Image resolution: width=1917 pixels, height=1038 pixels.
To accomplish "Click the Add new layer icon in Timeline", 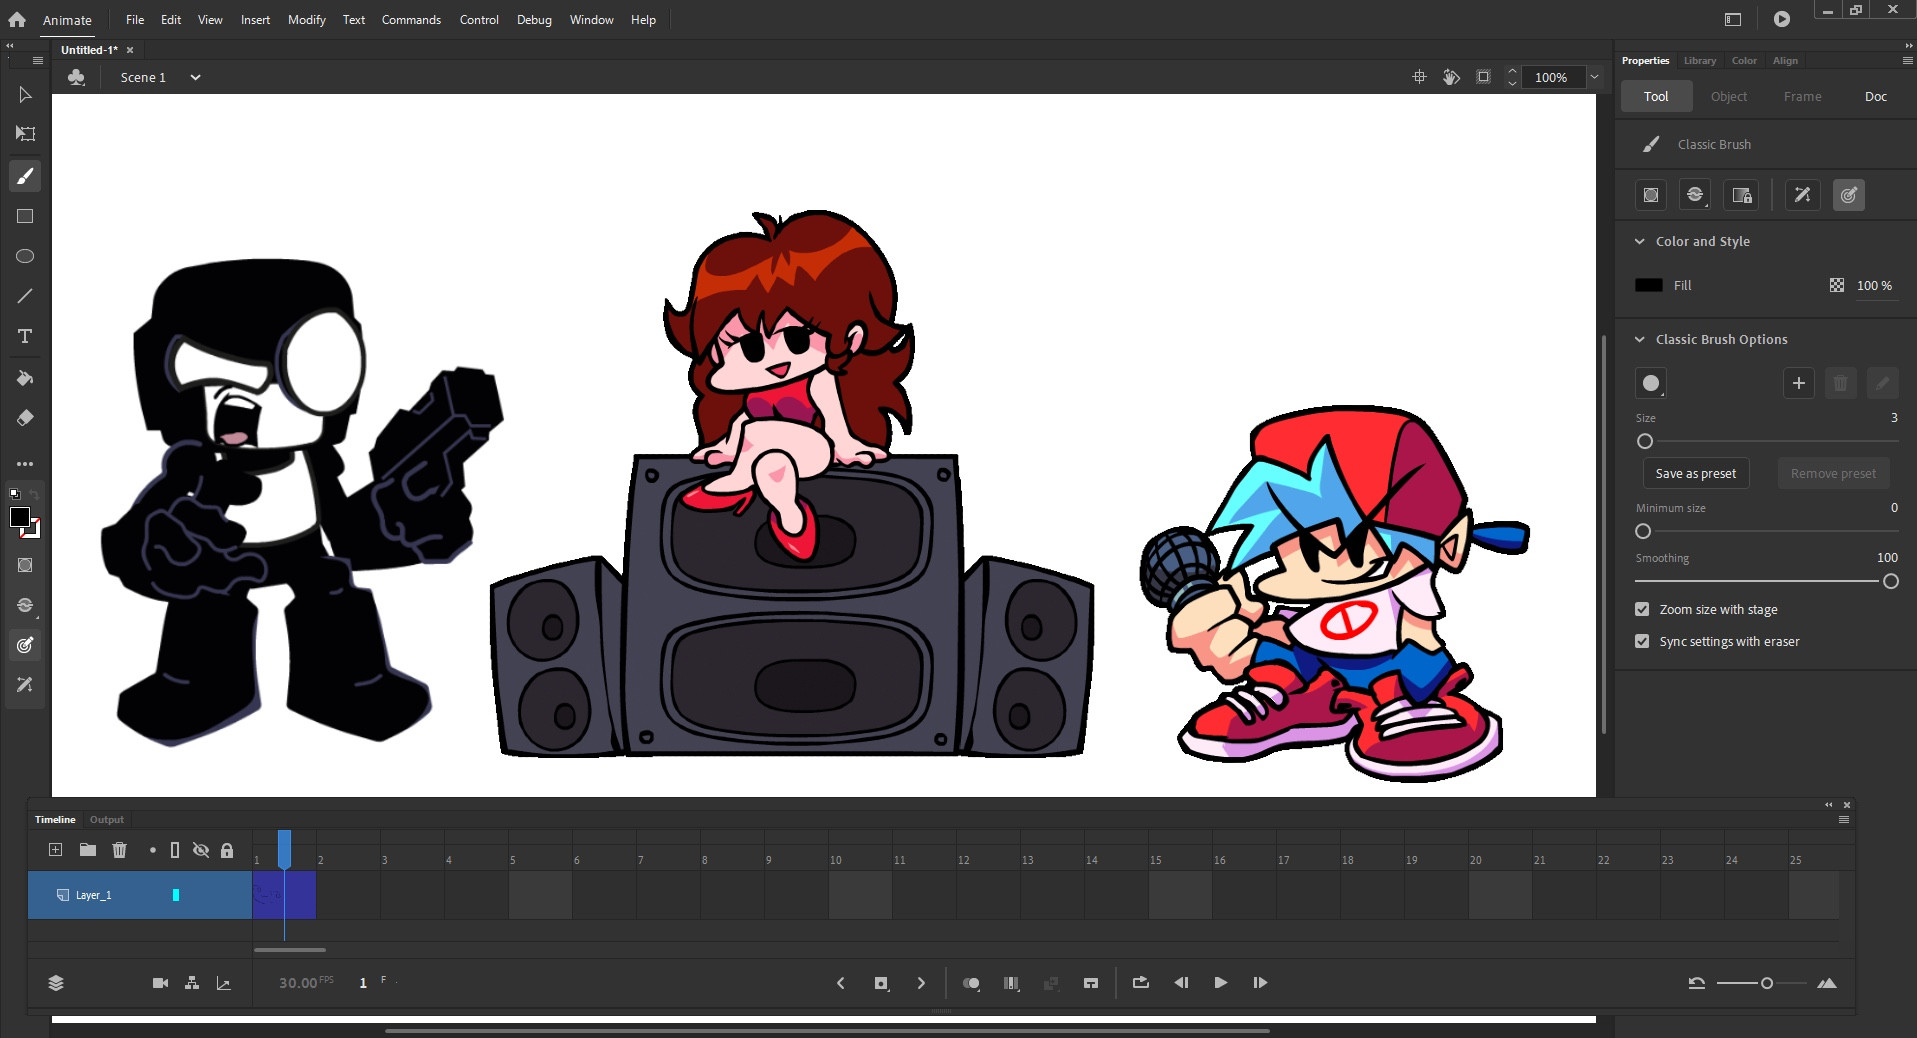I will 55,850.
